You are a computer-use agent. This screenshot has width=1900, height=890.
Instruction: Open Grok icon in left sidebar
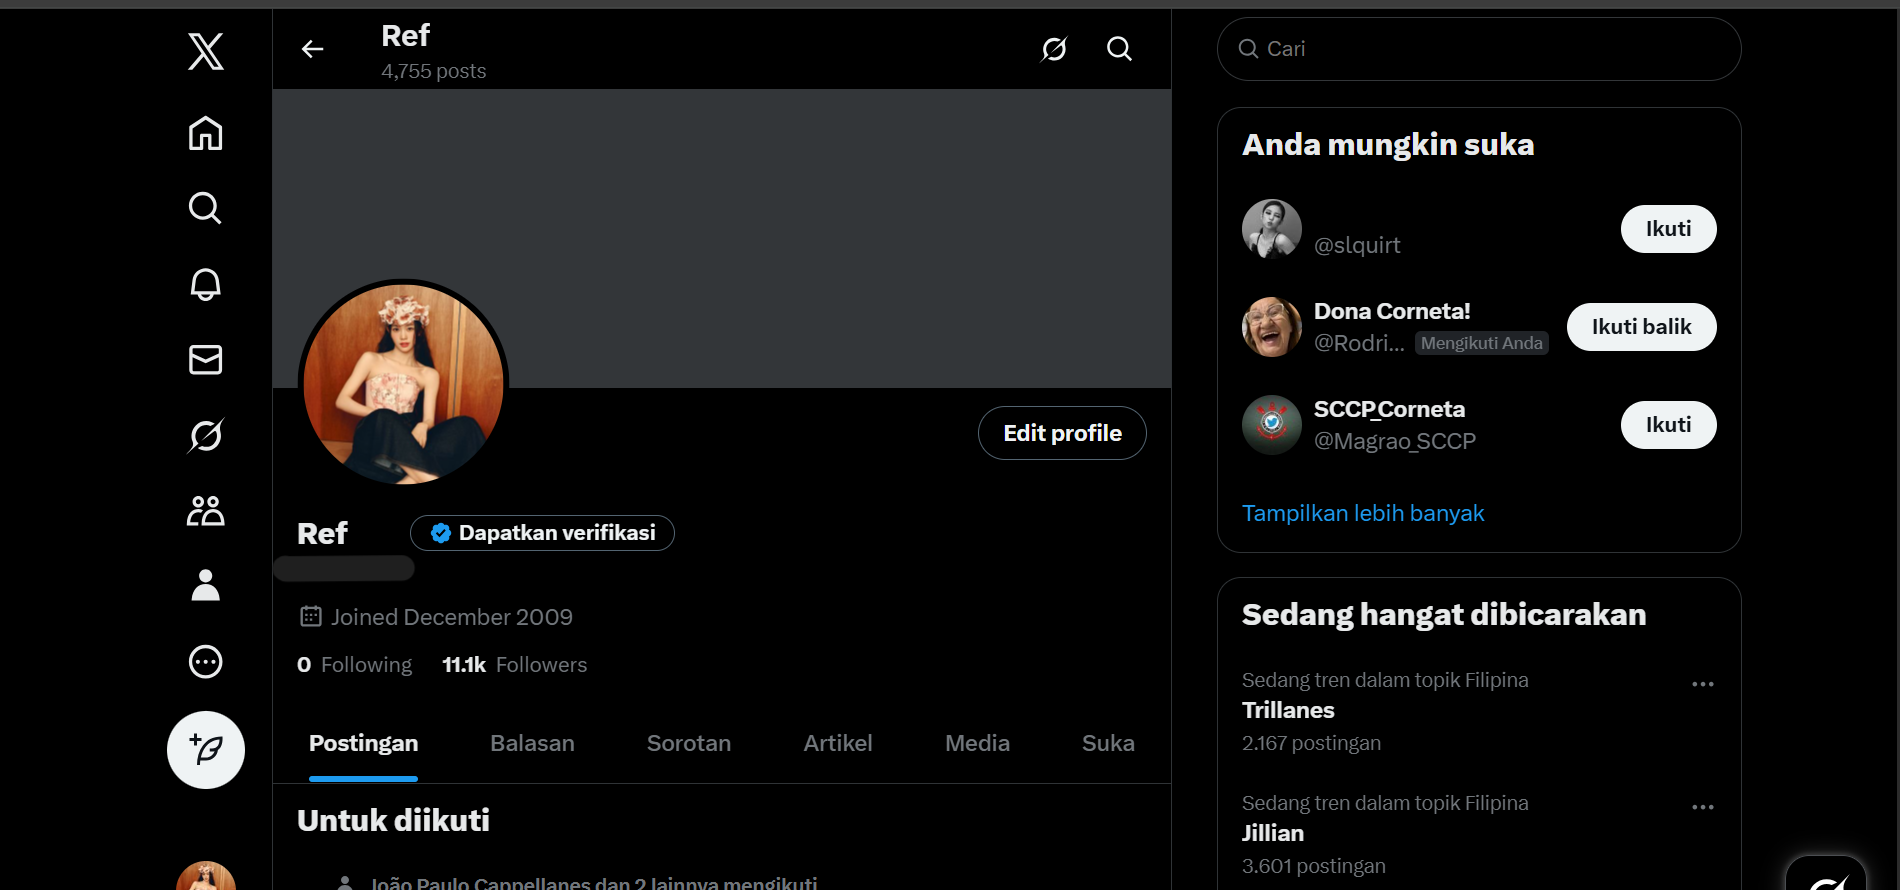(206, 435)
